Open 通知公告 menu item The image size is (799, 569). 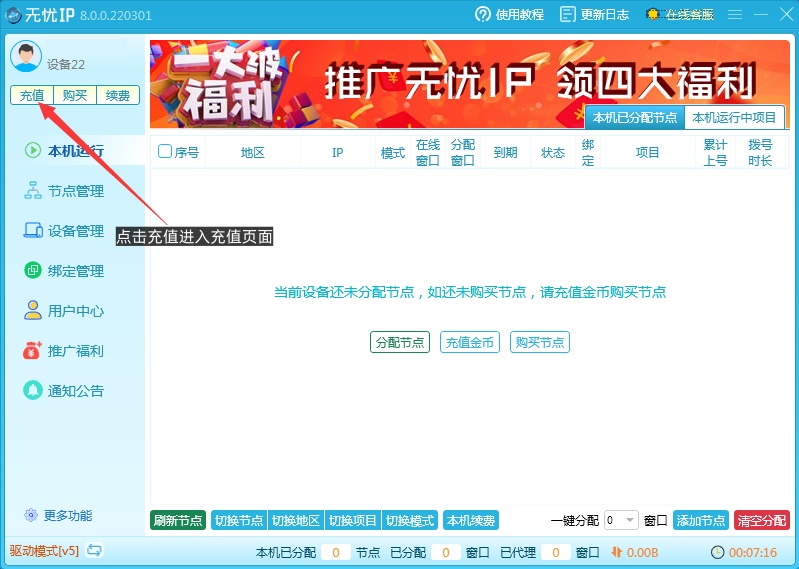[x=75, y=391]
